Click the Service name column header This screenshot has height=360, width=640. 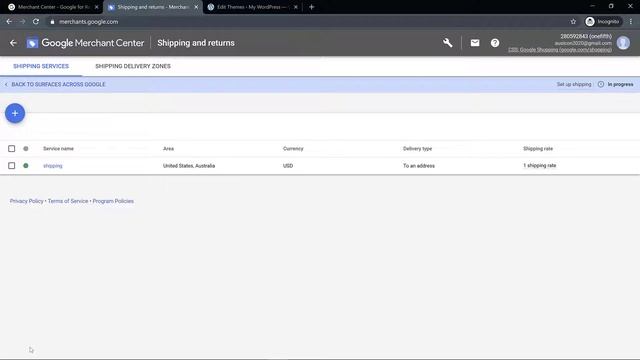click(x=58, y=149)
